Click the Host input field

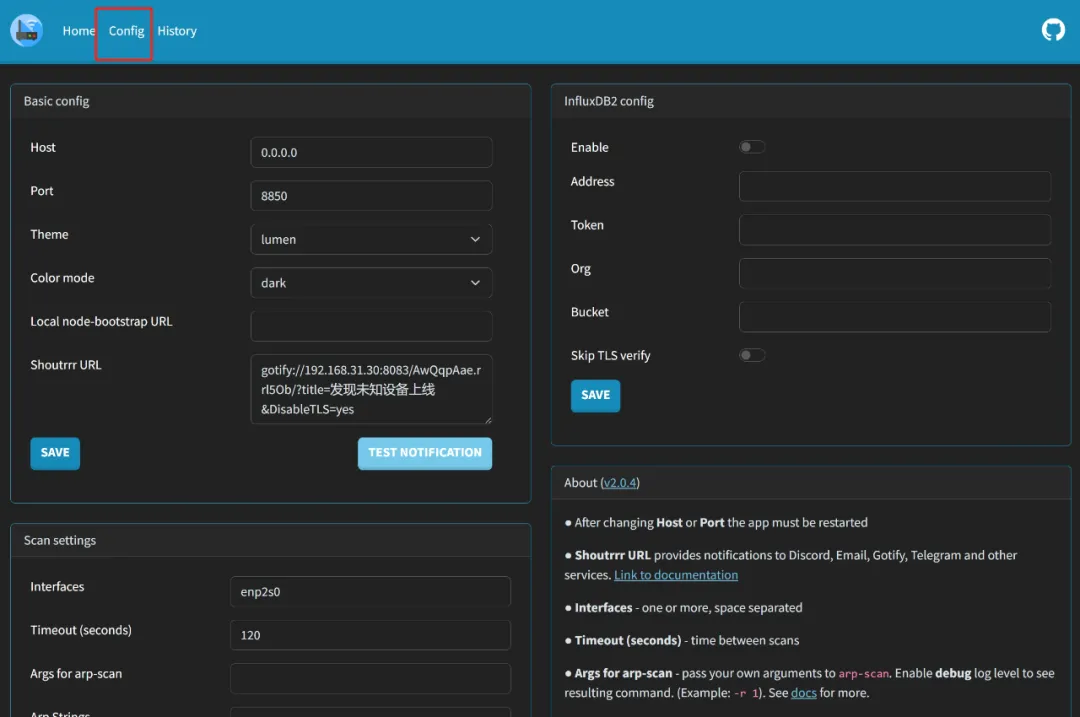[371, 152]
